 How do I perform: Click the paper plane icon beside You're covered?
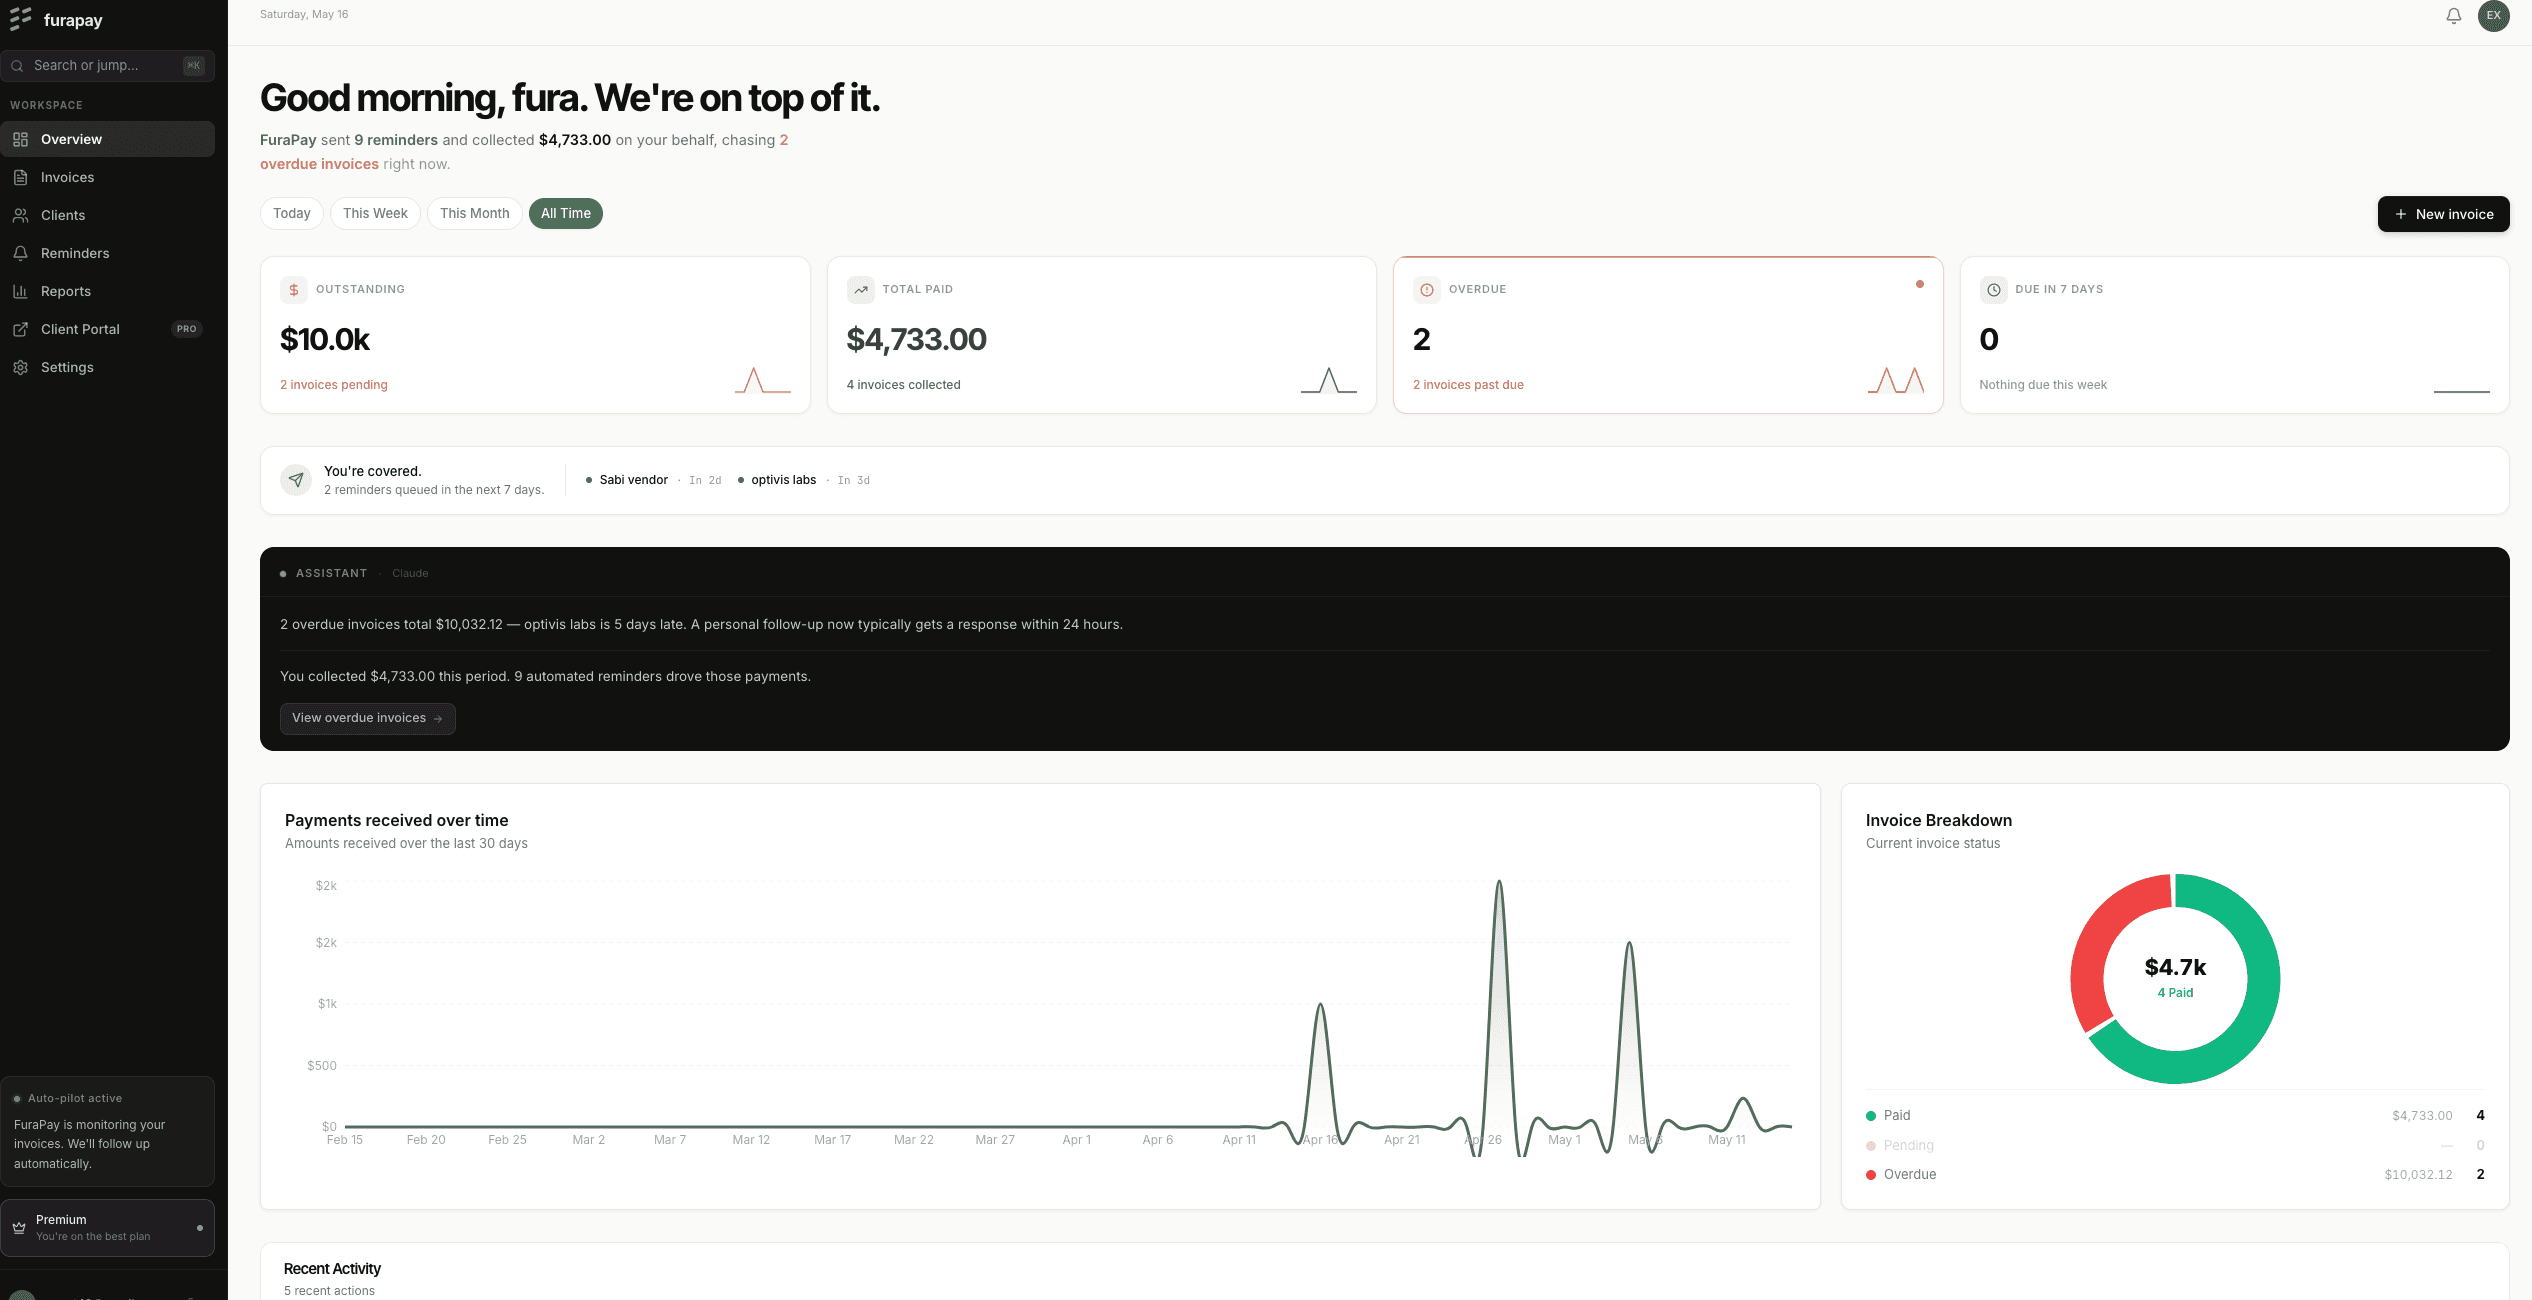[296, 480]
